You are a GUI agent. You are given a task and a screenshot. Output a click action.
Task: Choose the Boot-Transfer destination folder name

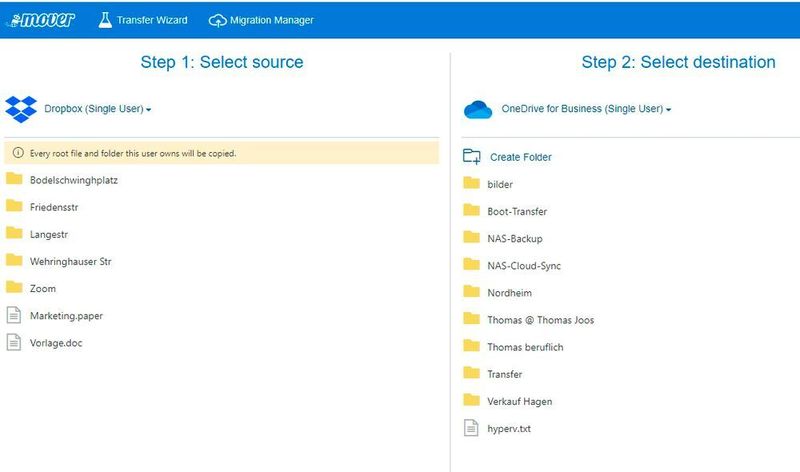coord(517,211)
